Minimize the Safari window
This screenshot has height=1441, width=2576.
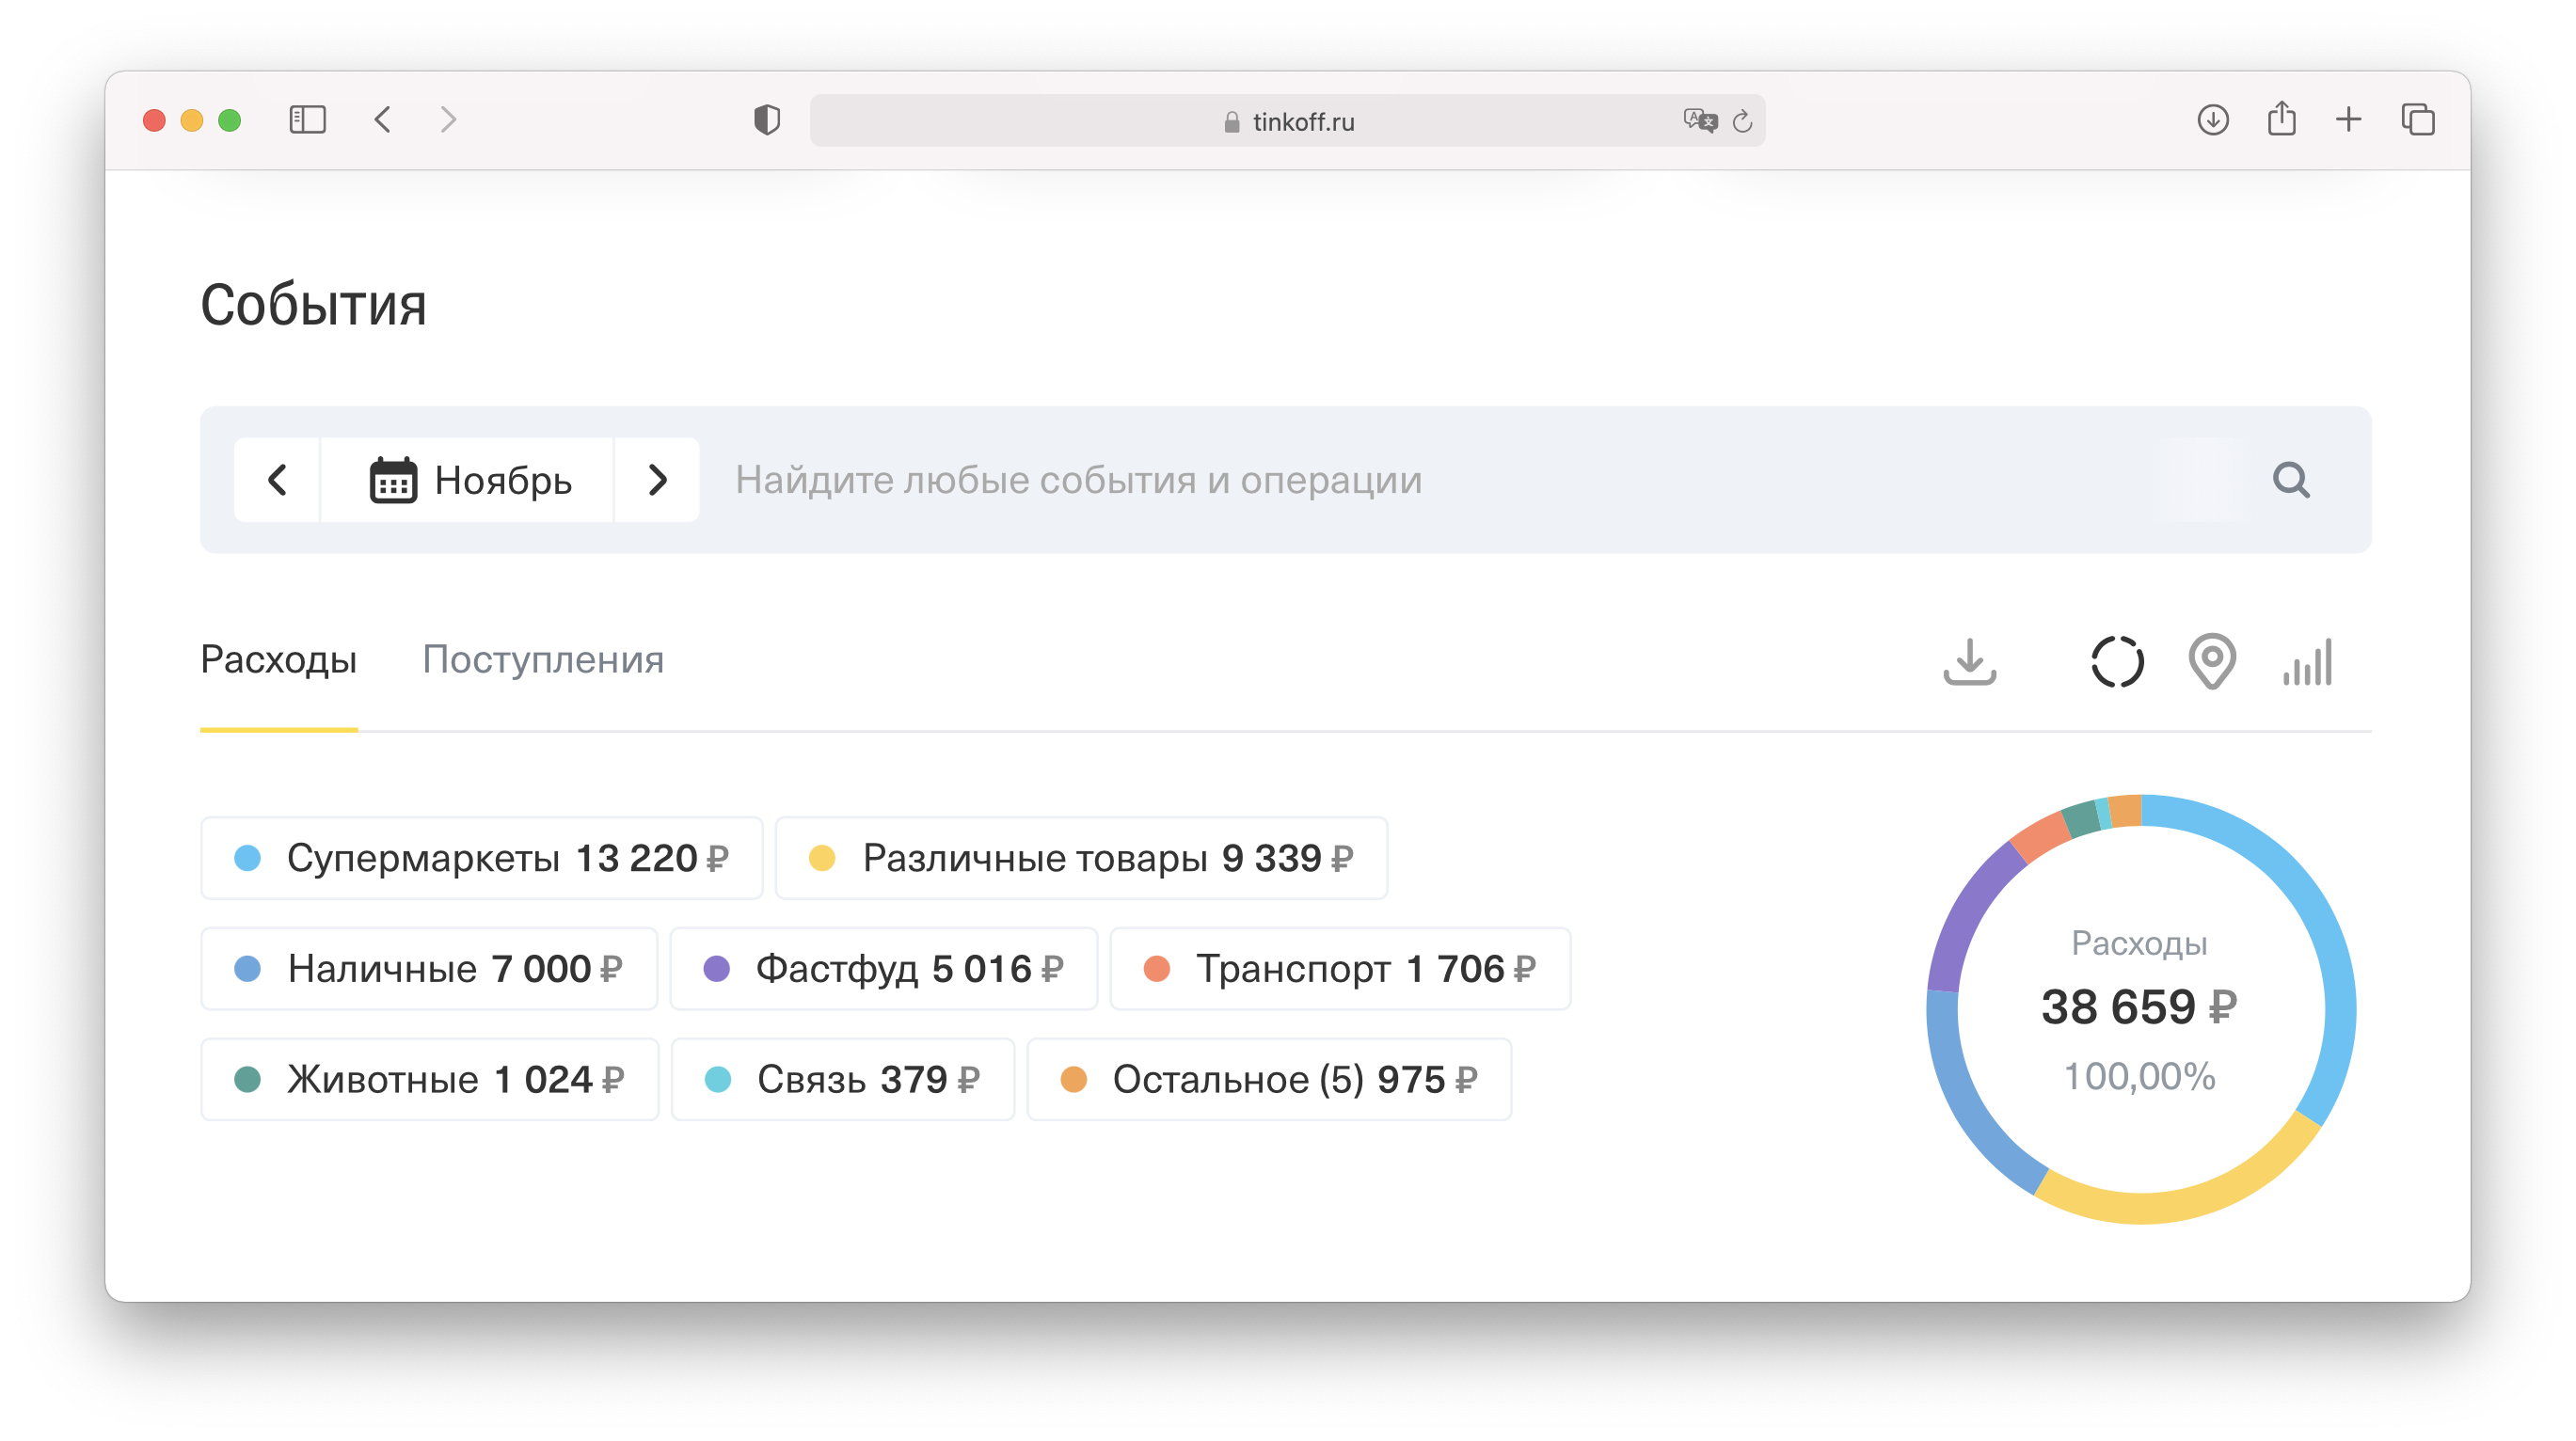click(x=192, y=120)
